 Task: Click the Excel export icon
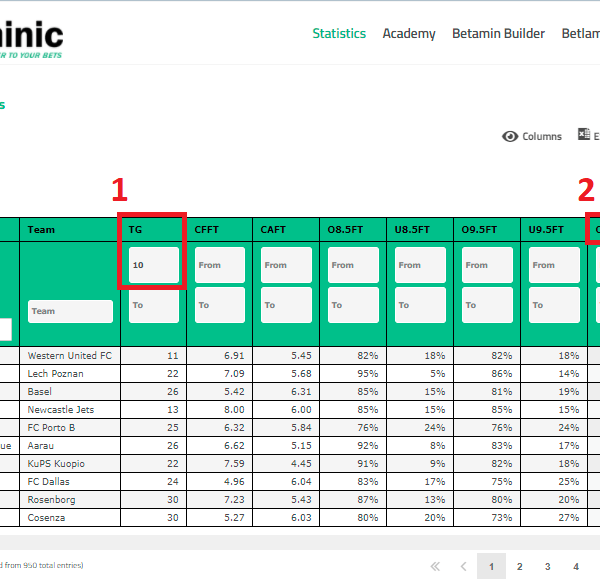pos(584,136)
